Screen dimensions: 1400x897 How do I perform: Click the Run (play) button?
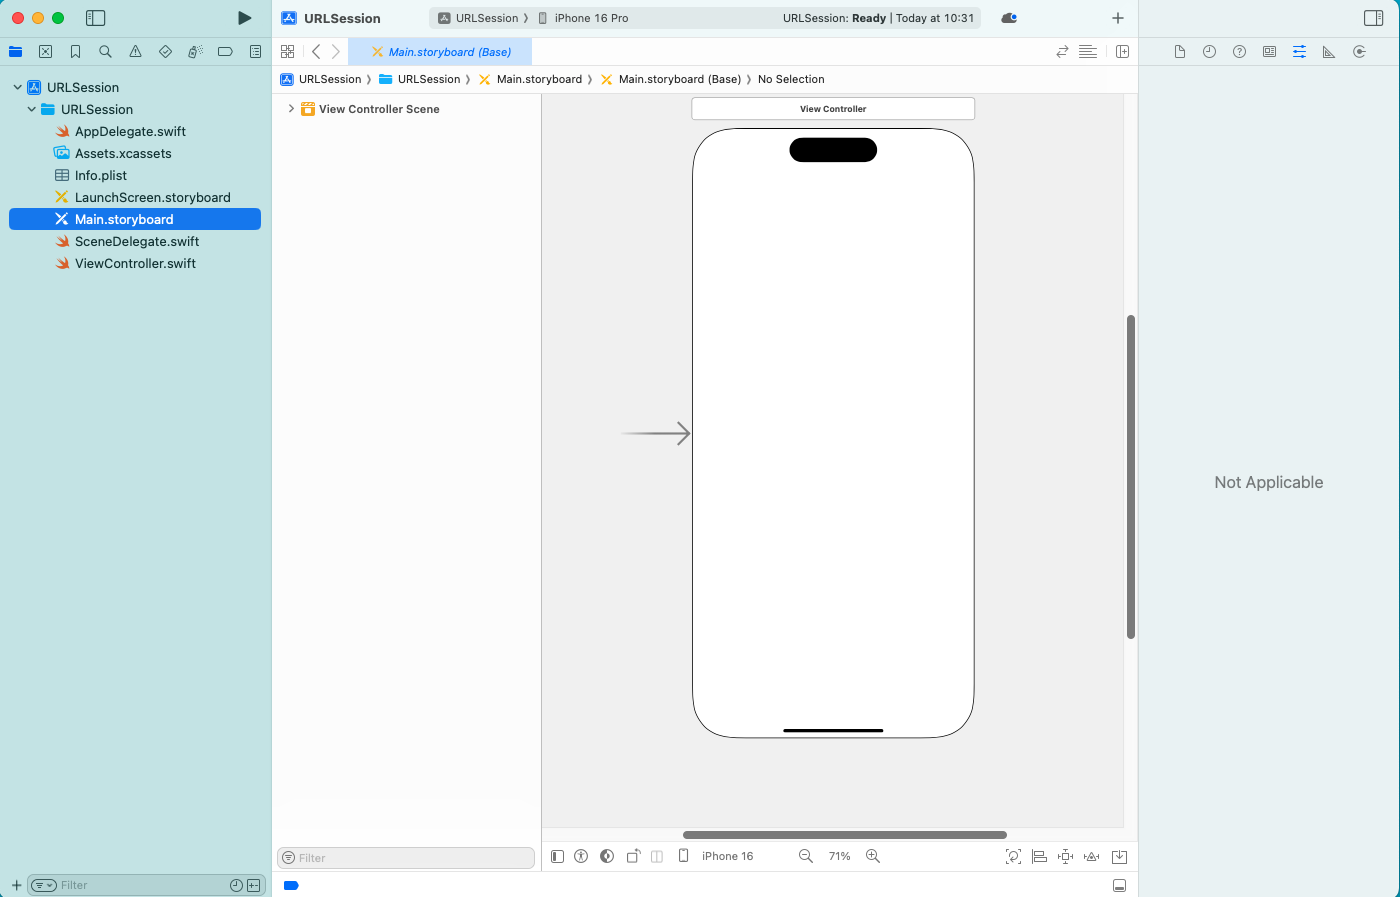click(244, 18)
